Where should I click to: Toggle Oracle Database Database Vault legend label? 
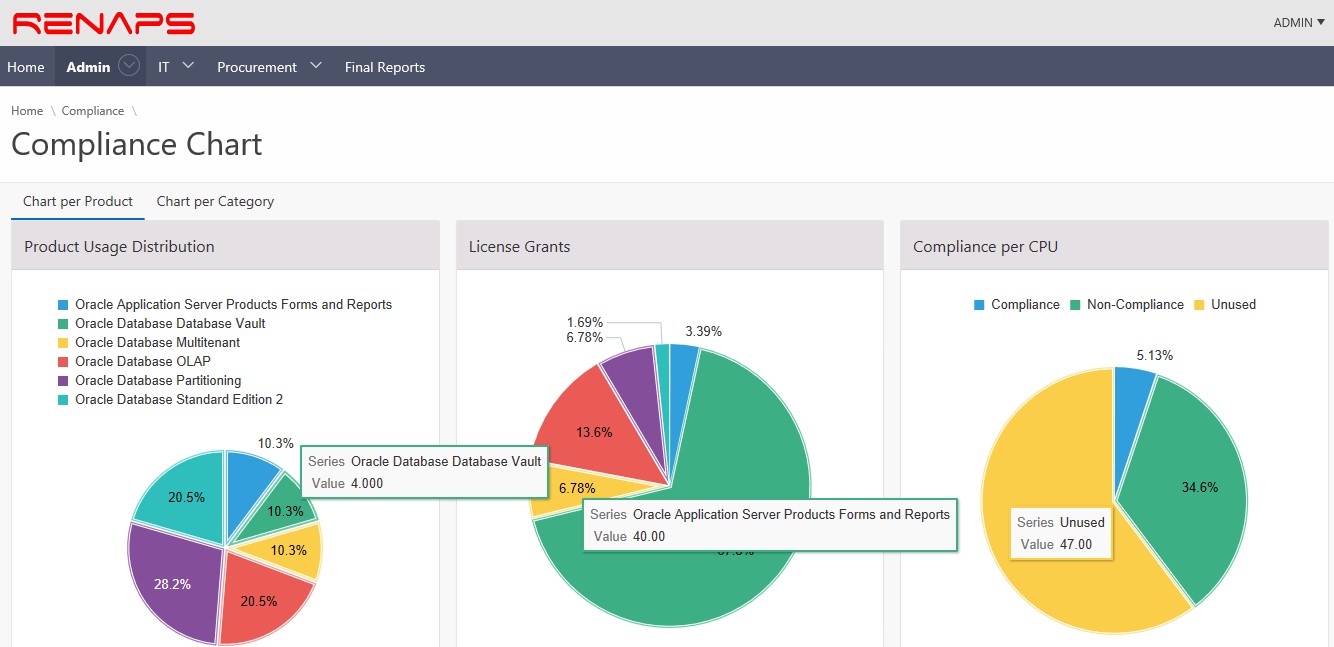170,323
